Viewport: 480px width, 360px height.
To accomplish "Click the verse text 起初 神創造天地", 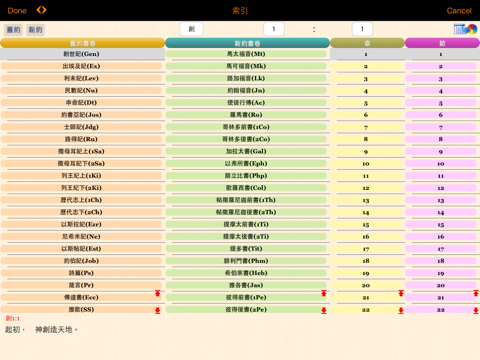I will point(41,330).
